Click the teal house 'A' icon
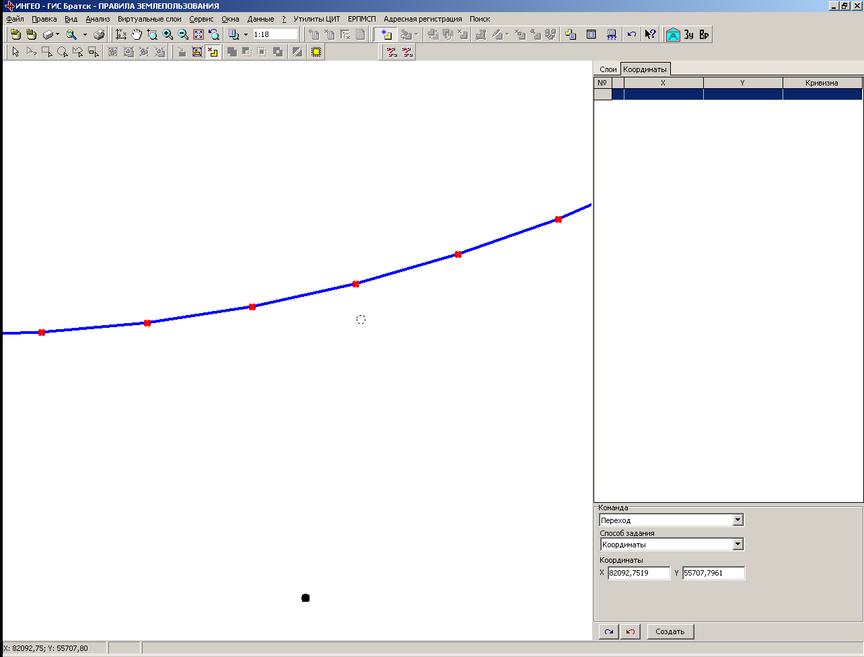Image resolution: width=864 pixels, height=657 pixels. point(673,35)
